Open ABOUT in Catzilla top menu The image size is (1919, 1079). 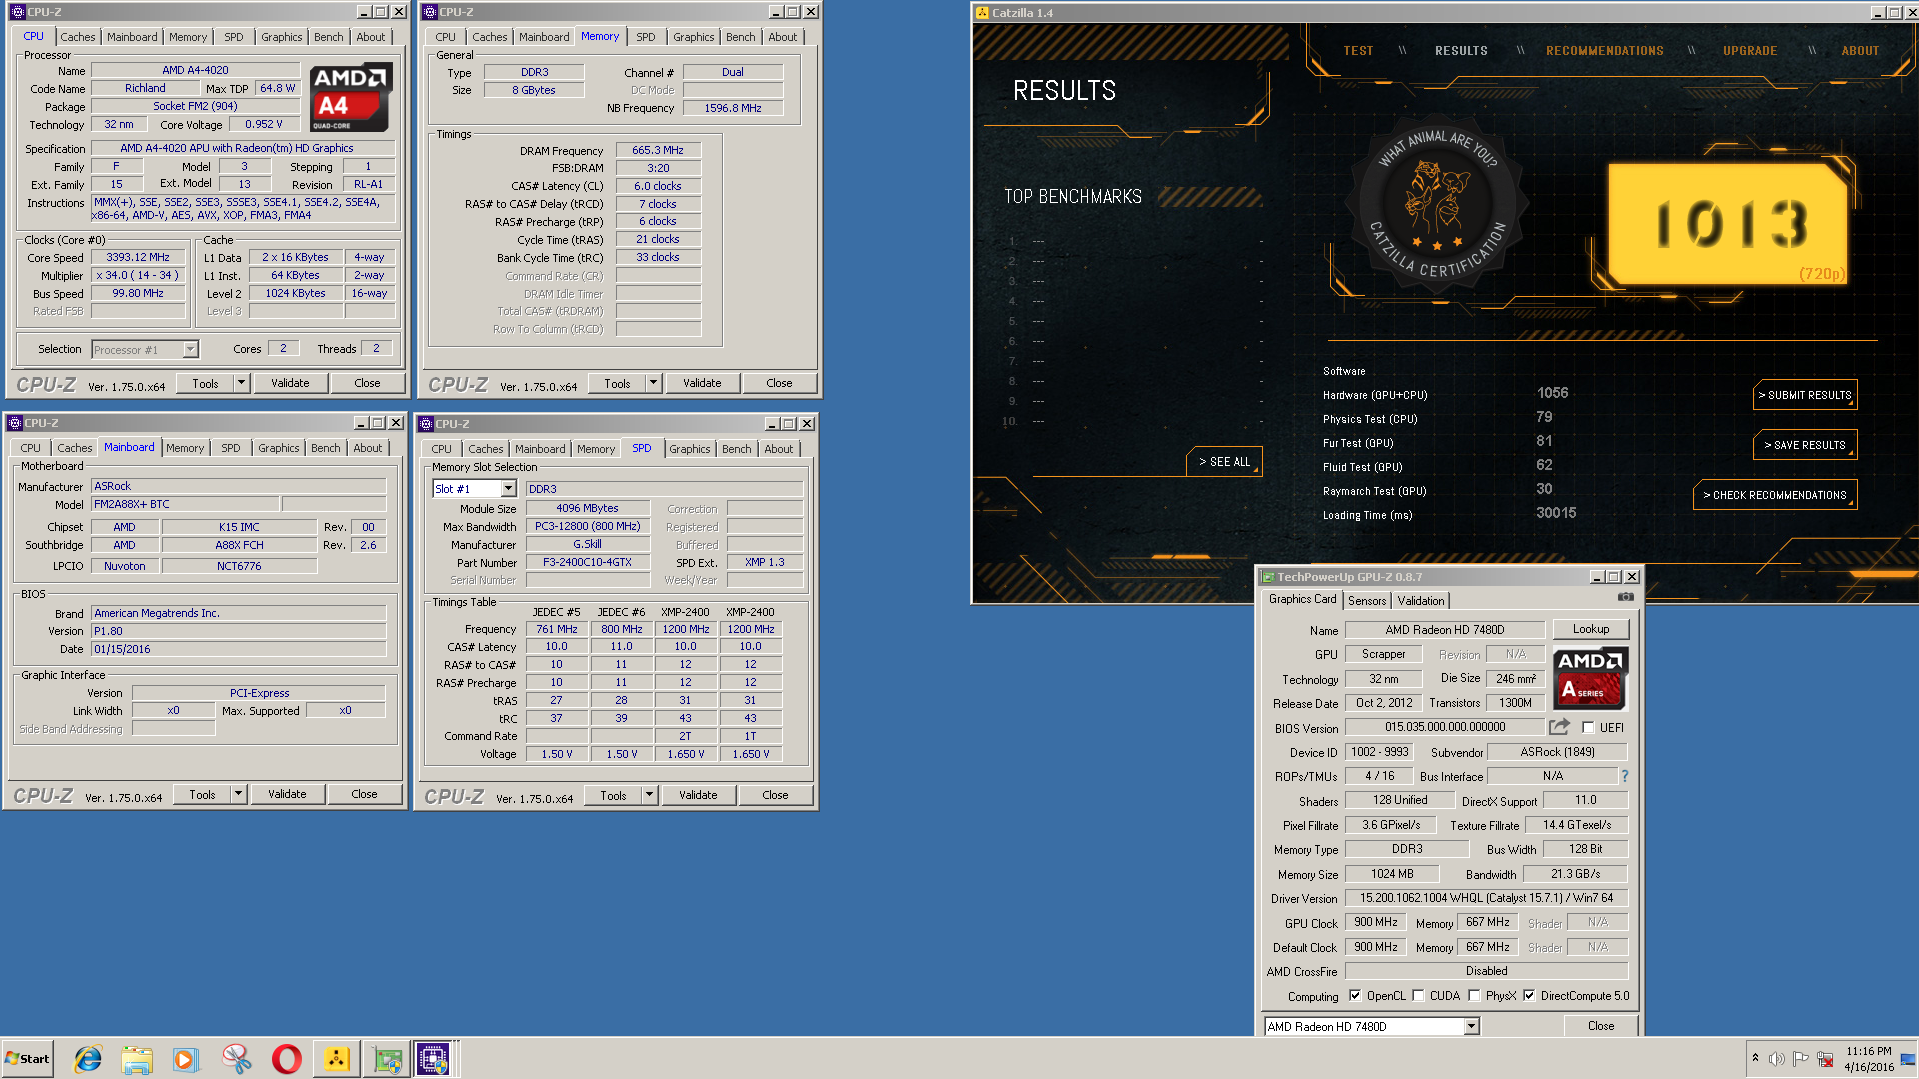point(1860,51)
